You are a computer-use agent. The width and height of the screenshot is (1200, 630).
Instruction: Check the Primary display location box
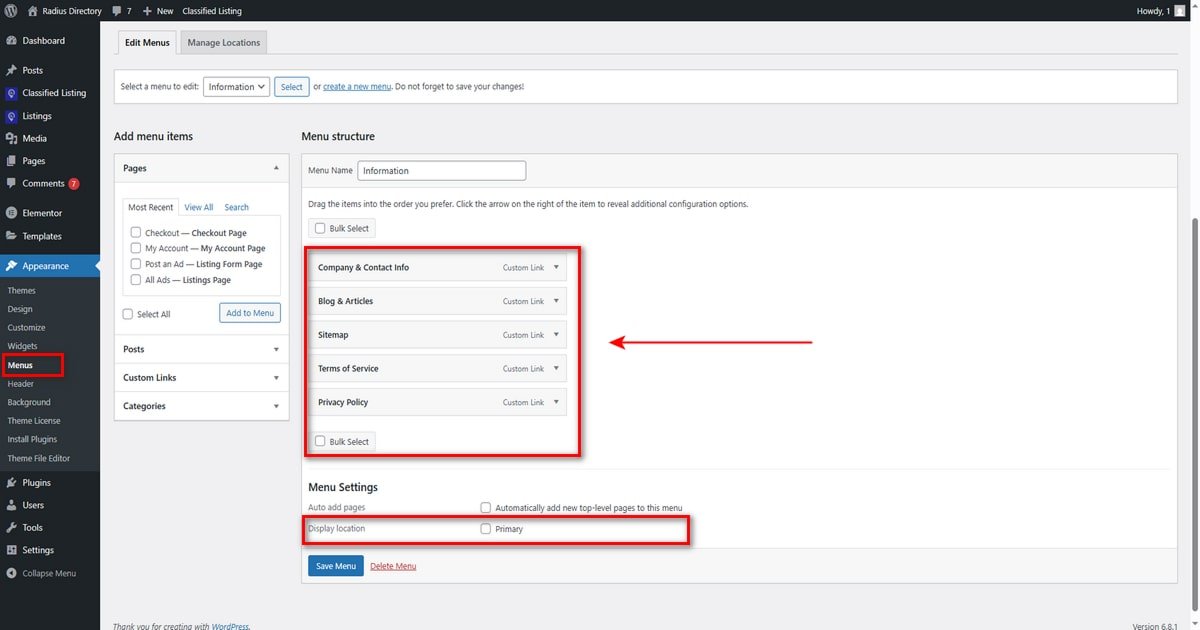(486, 529)
